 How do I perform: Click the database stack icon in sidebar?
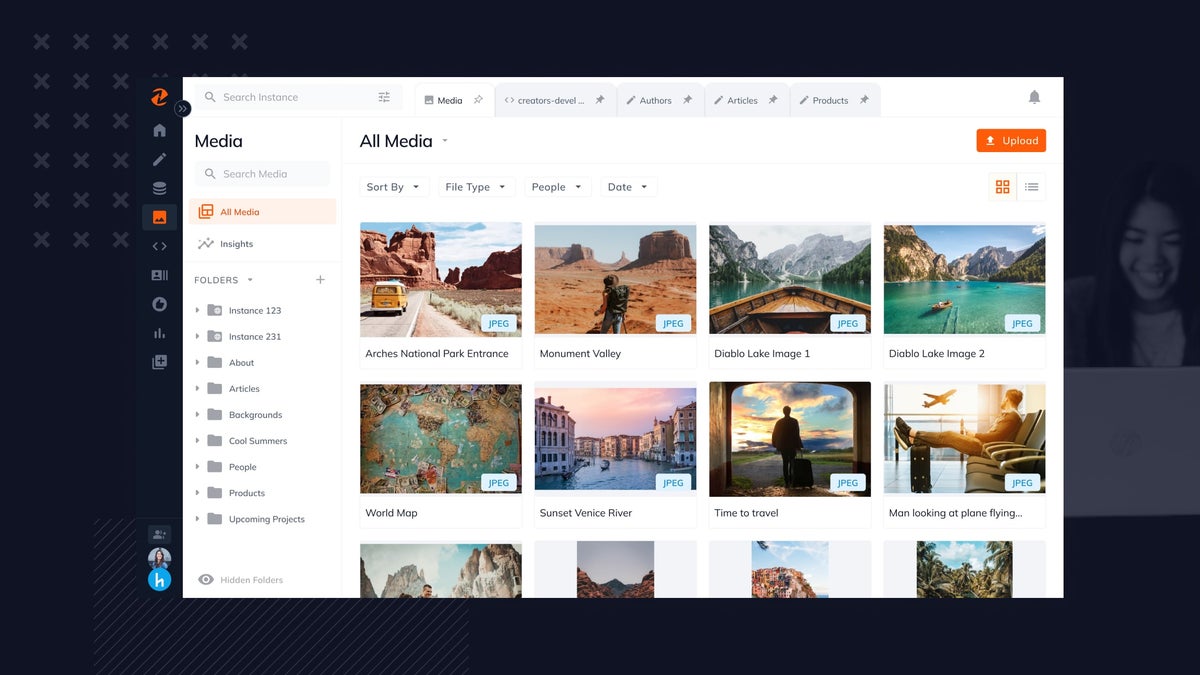tap(159, 187)
